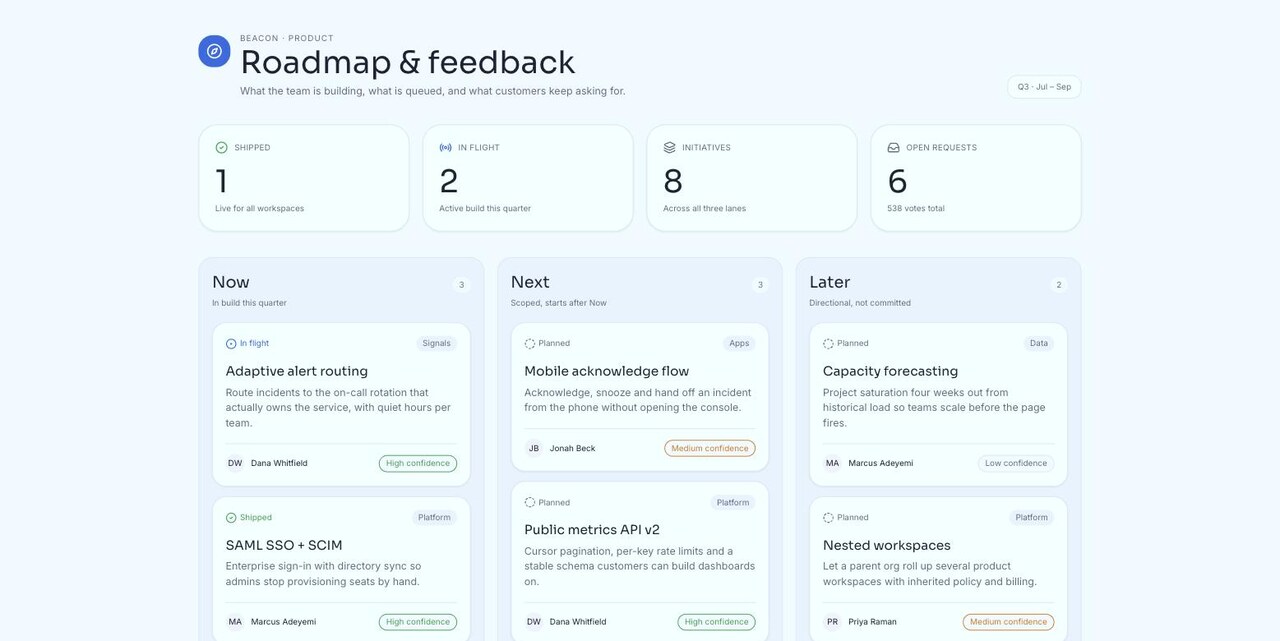Click the Initiatives layers stack icon
This screenshot has height=641, width=1280.
669,147
